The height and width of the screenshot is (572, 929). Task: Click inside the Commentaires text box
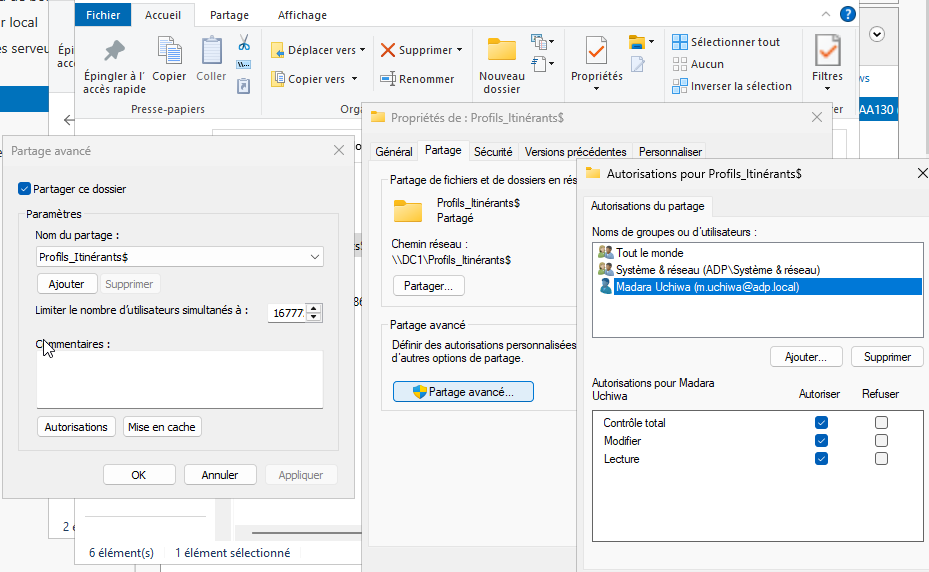tap(180, 379)
